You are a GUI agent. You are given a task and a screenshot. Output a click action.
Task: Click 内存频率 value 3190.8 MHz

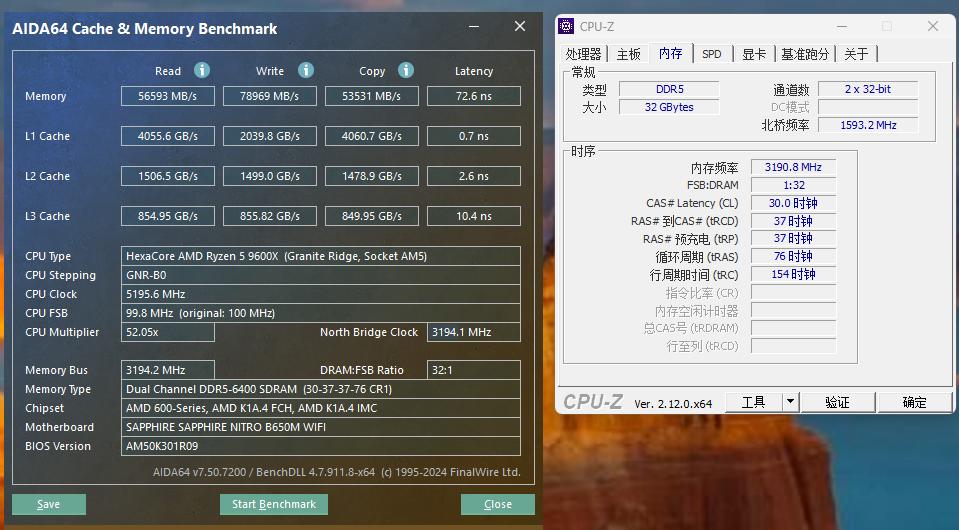pyautogui.click(x=793, y=167)
